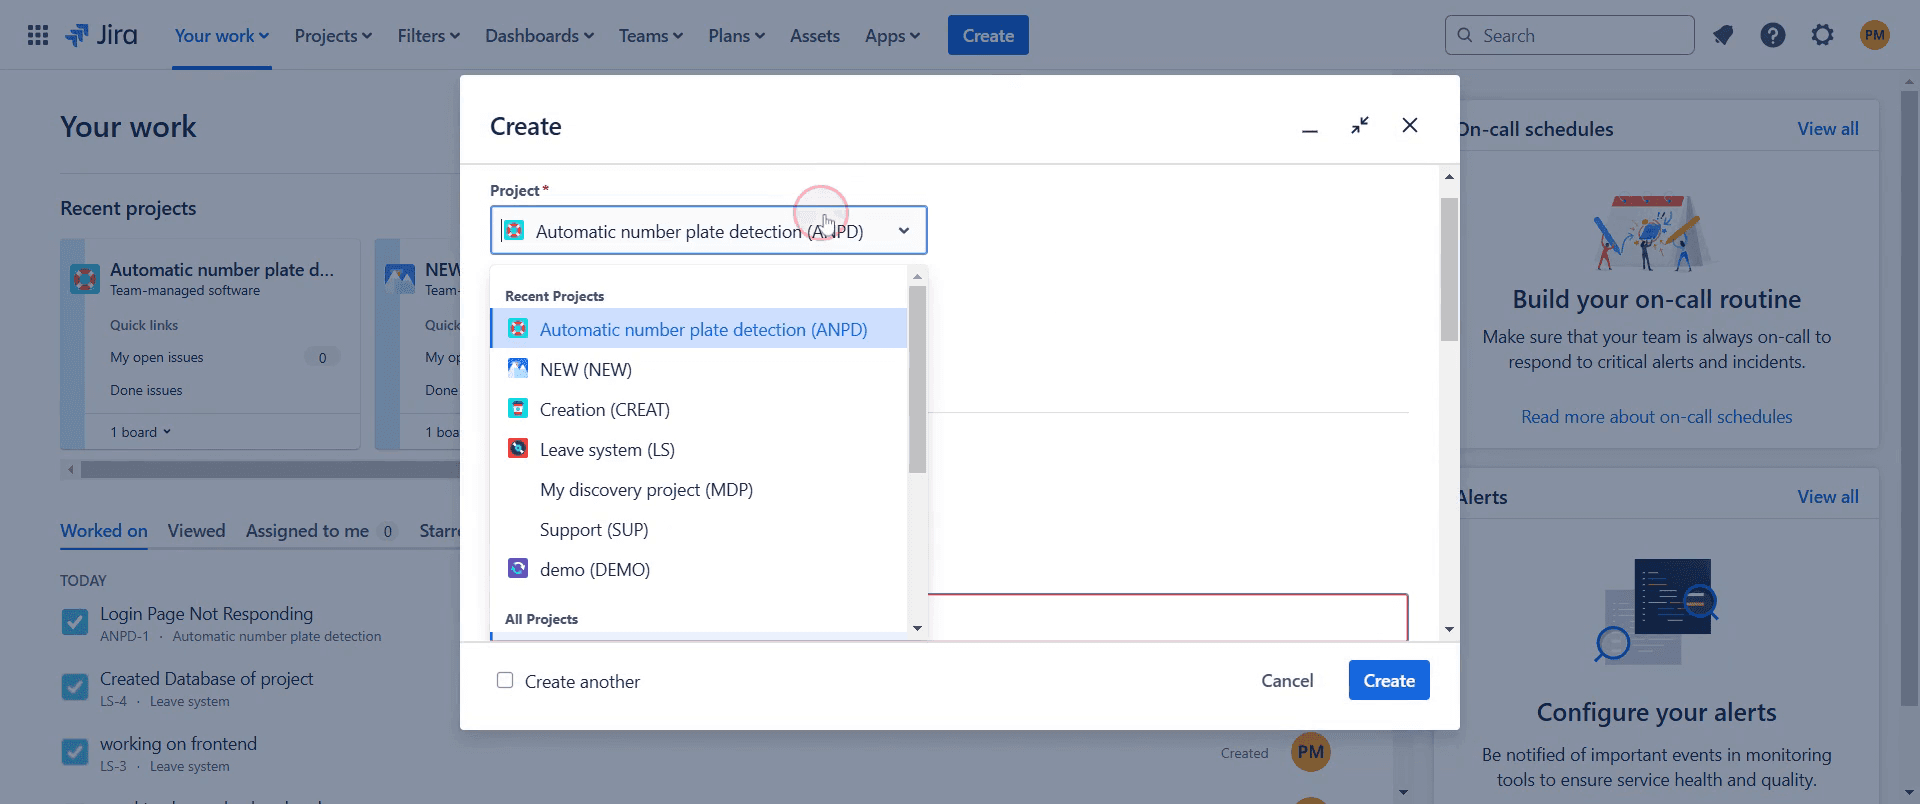Screen dimensions: 1920x804
Task: Click the ANPD project avatar in Recent projects card
Action: point(85,279)
